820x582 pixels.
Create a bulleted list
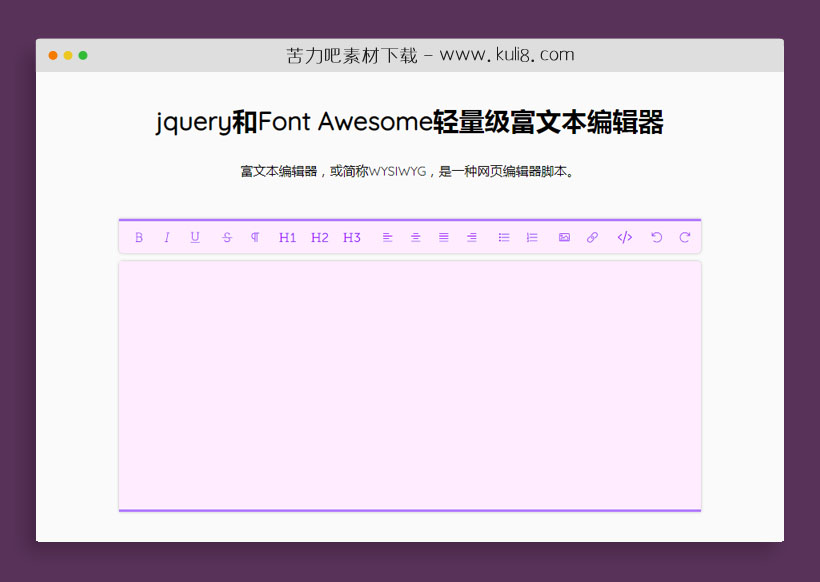(x=503, y=237)
